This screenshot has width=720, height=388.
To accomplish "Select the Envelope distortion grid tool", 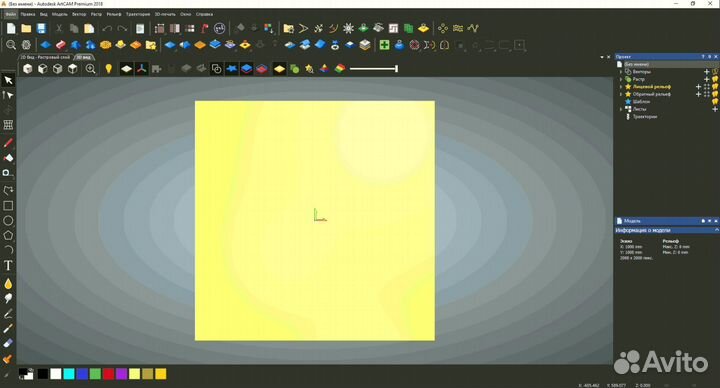I will tap(8, 124).
